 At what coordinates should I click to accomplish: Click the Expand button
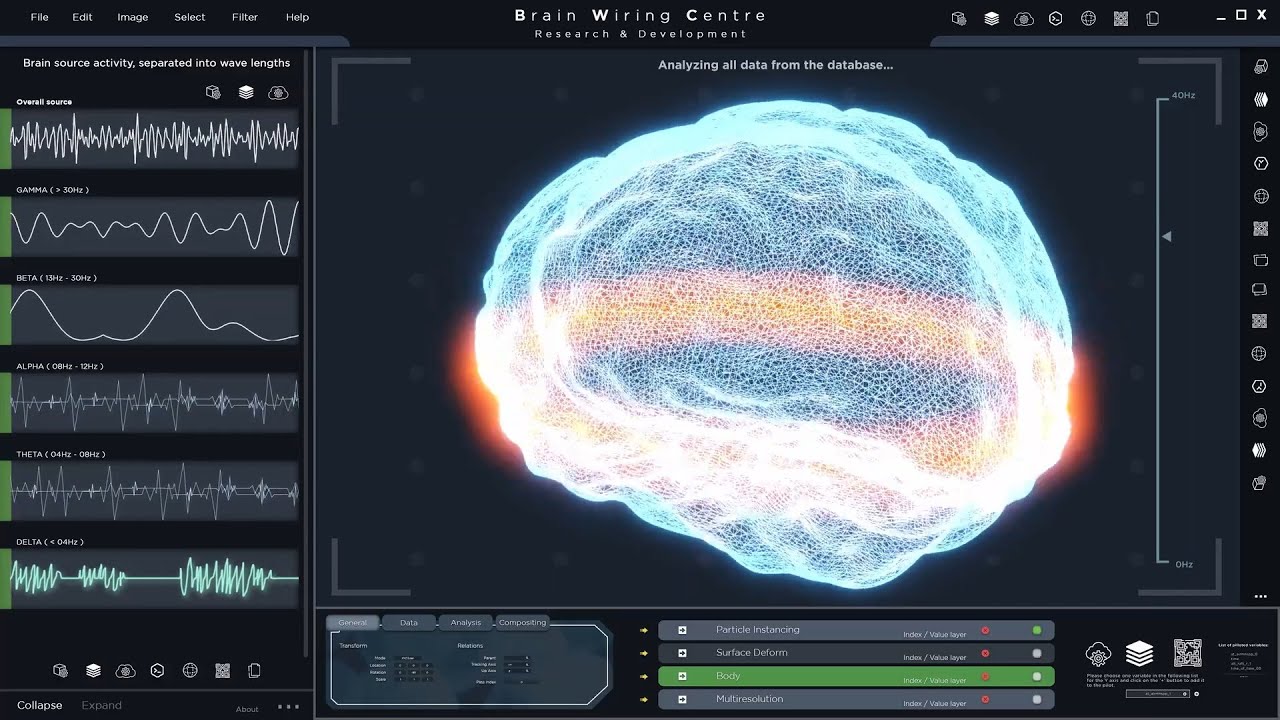coord(101,705)
